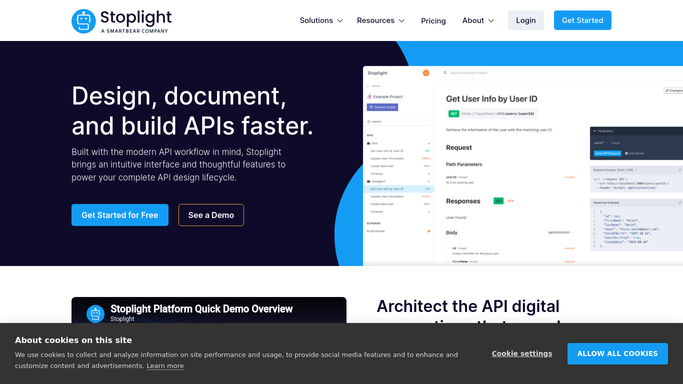Expand the Solutions dropdown menu
Image resolution: width=683 pixels, height=384 pixels.
click(x=321, y=20)
